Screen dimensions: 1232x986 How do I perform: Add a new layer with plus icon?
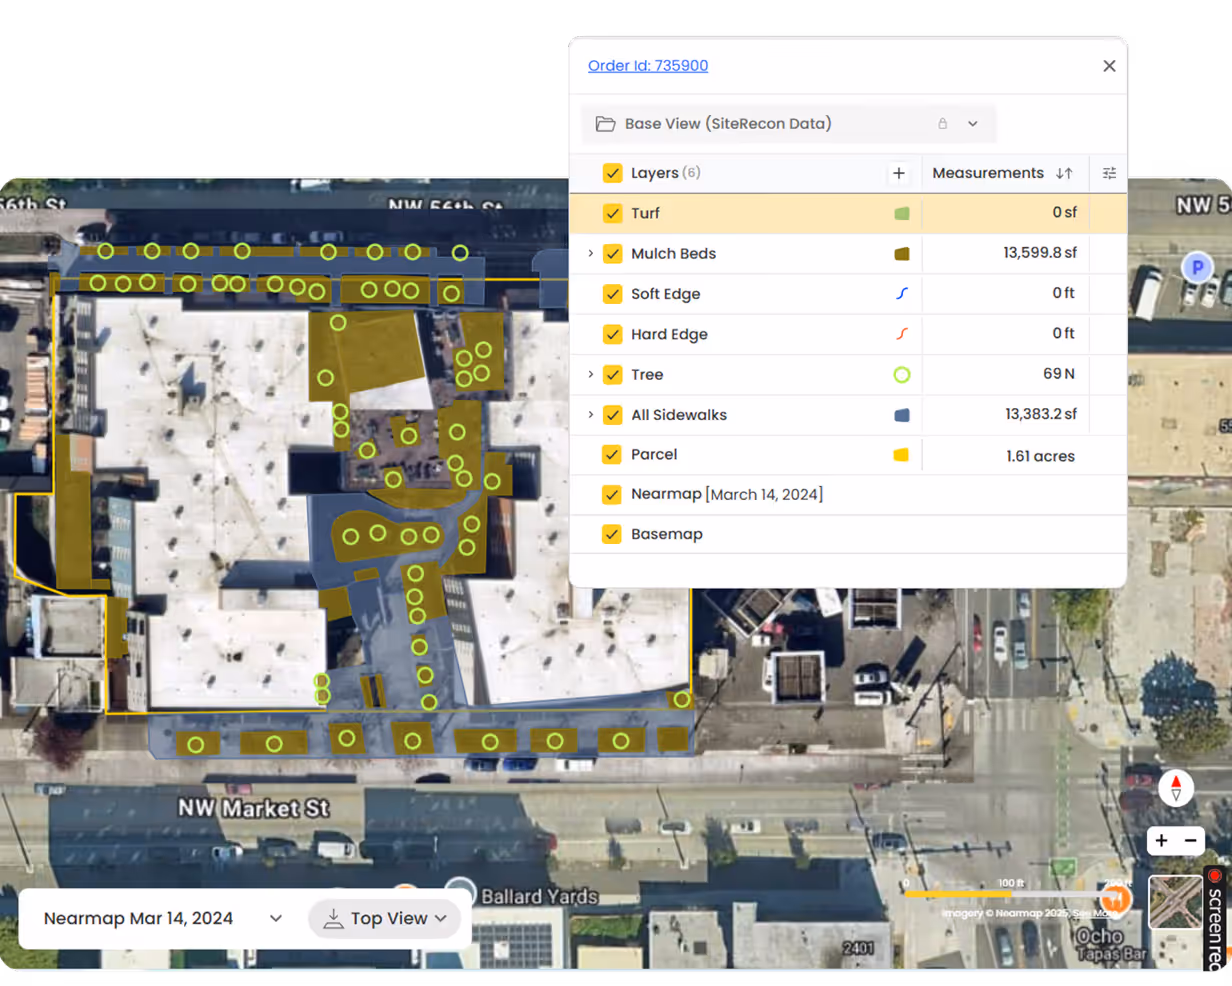(x=898, y=174)
